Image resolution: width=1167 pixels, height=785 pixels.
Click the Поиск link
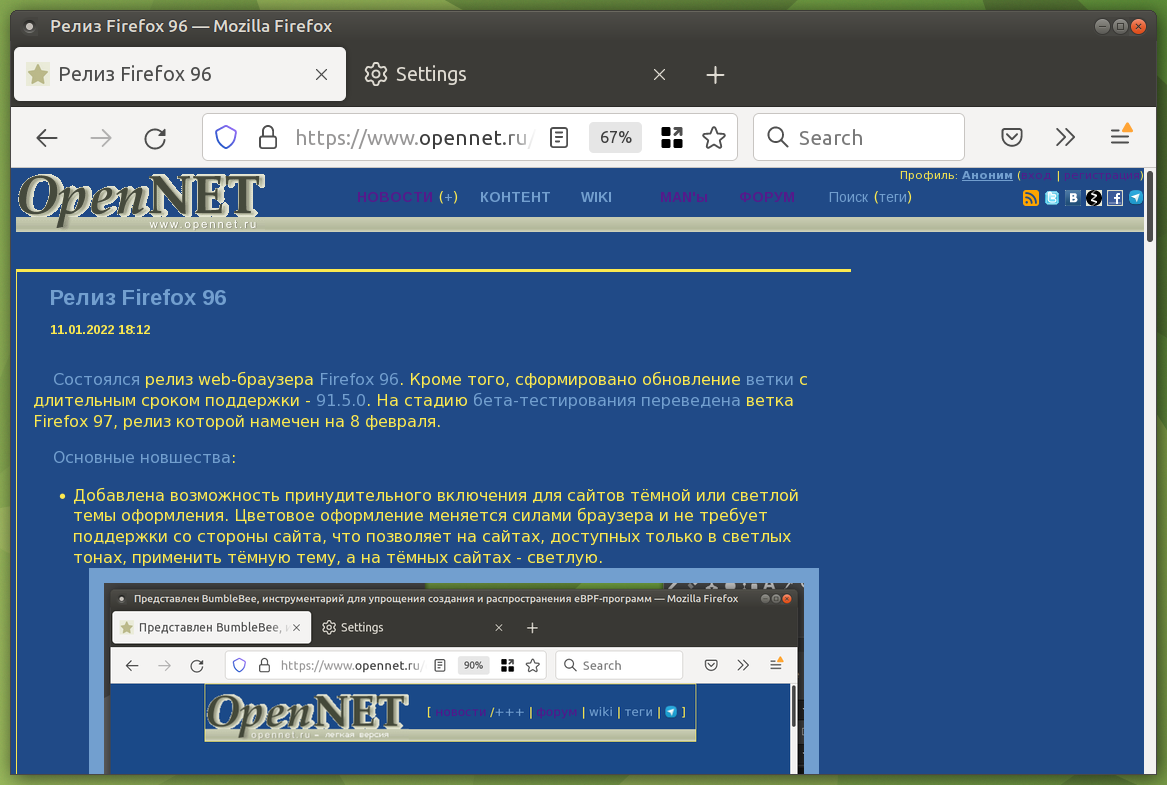[x=848, y=197]
